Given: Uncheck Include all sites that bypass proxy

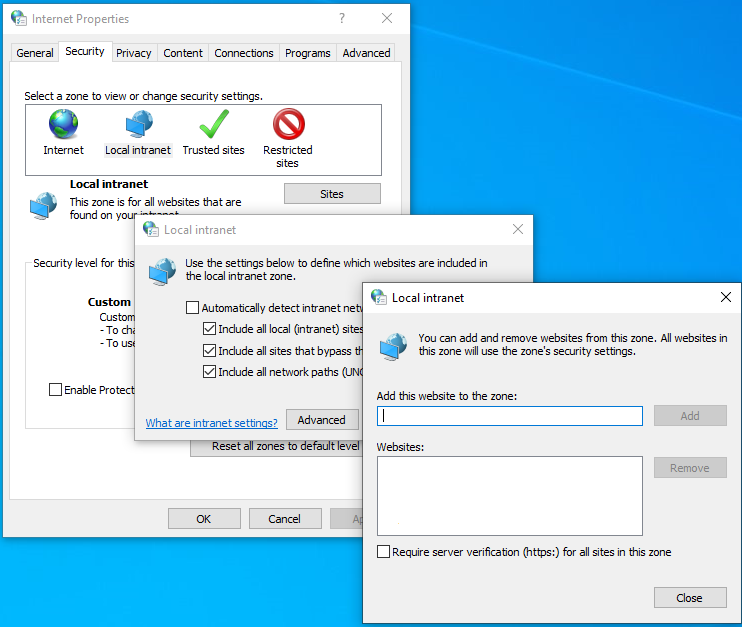Looking at the screenshot, I should pos(209,350).
